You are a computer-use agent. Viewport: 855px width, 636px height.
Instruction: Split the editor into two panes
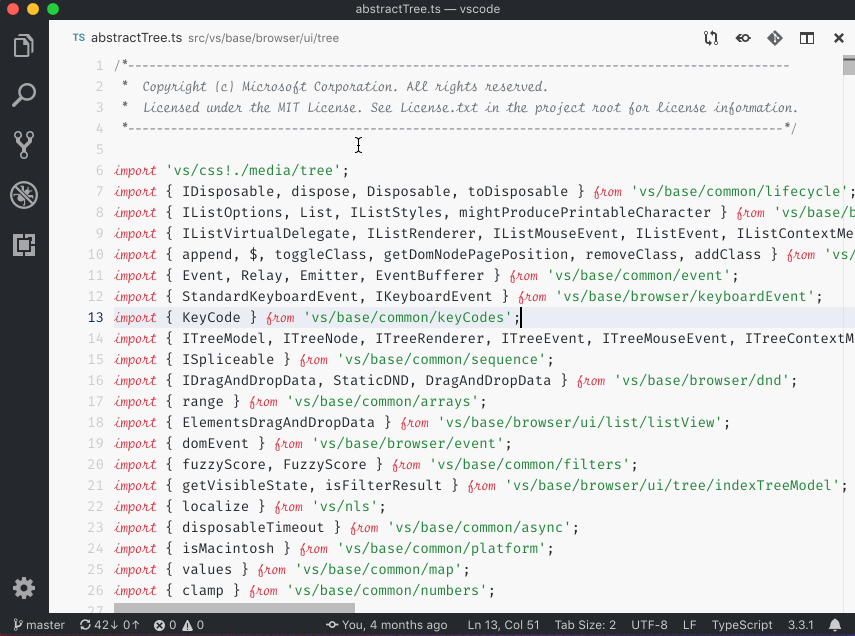(x=806, y=37)
